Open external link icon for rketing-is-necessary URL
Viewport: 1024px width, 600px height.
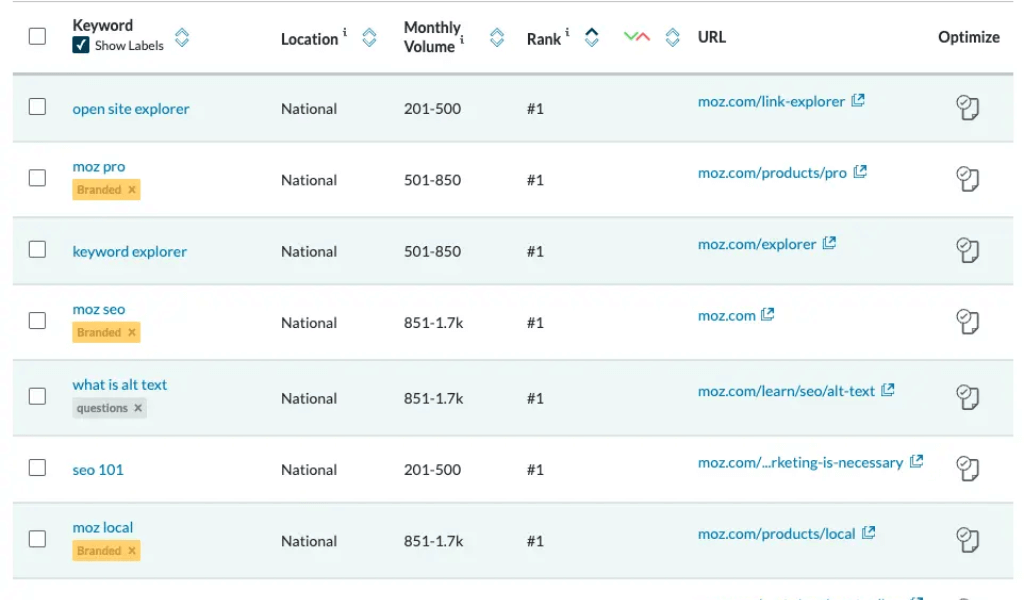[x=917, y=461]
